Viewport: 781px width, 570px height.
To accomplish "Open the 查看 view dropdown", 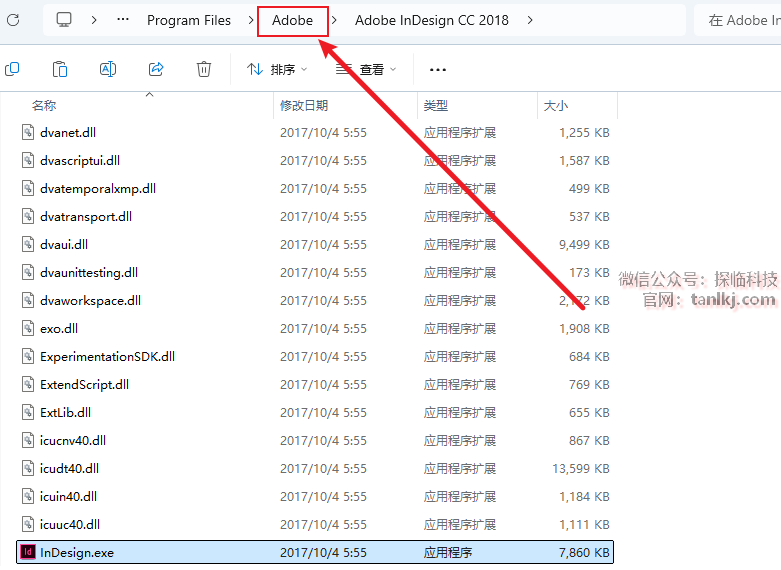I will (366, 70).
